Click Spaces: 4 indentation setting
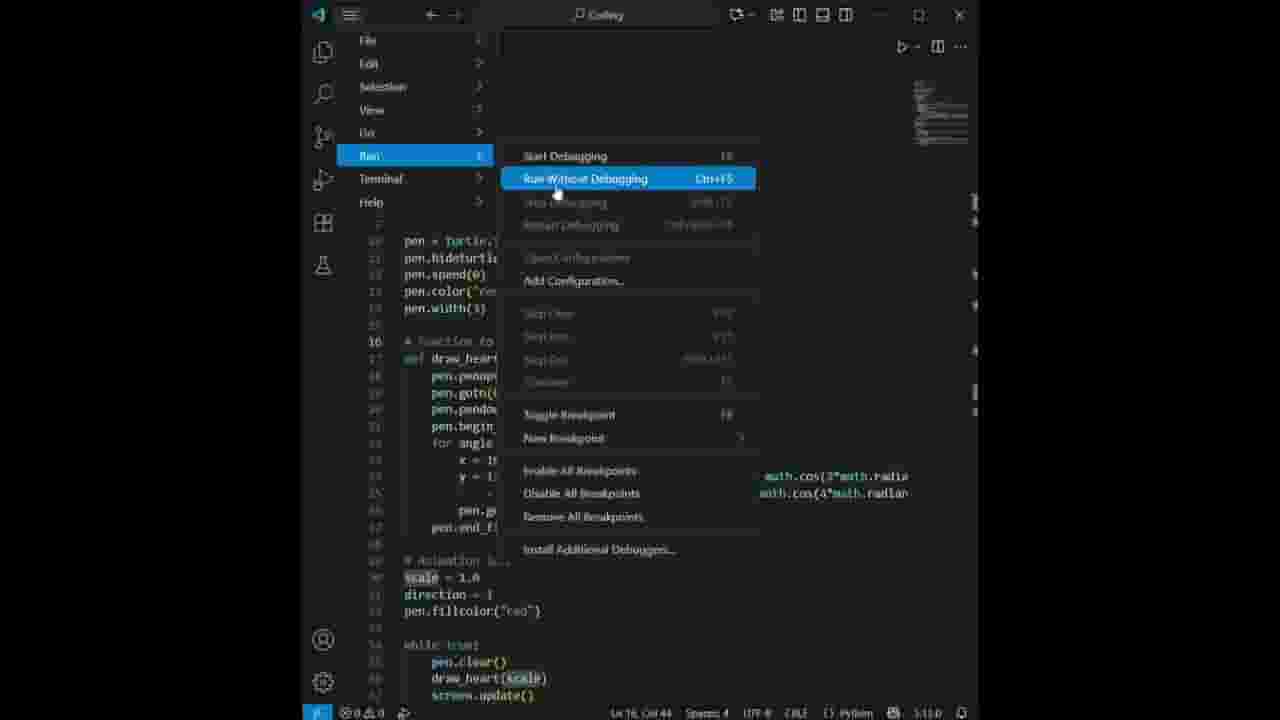 (707, 713)
